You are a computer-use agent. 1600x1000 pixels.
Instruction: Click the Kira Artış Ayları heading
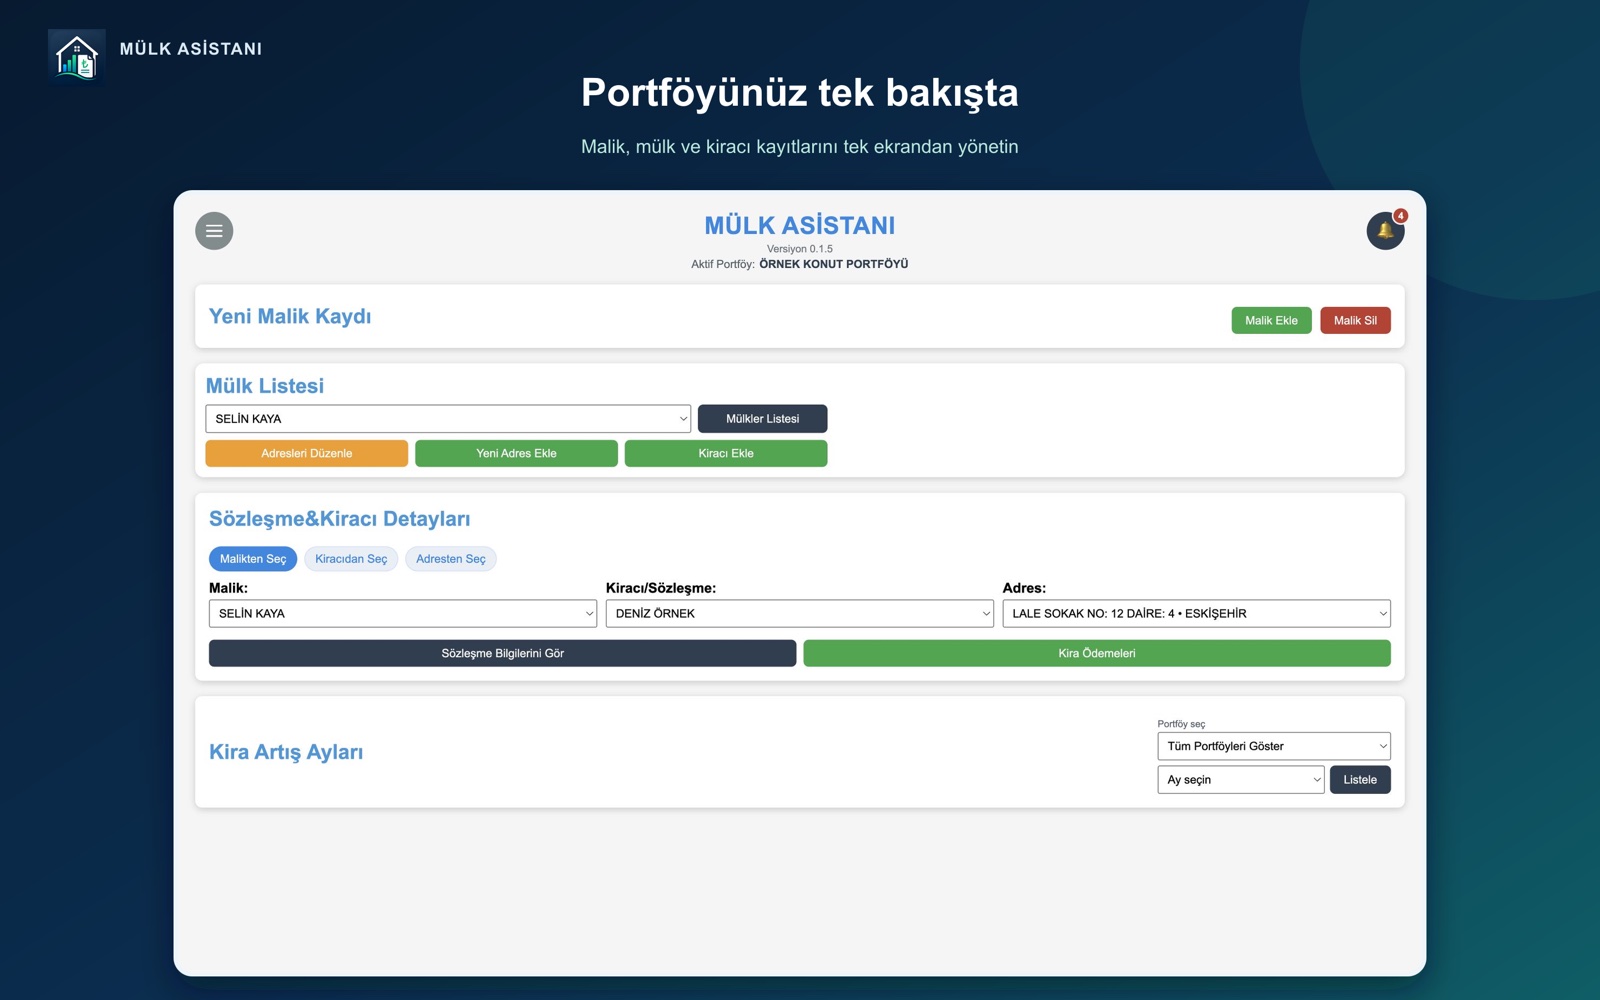[286, 752]
